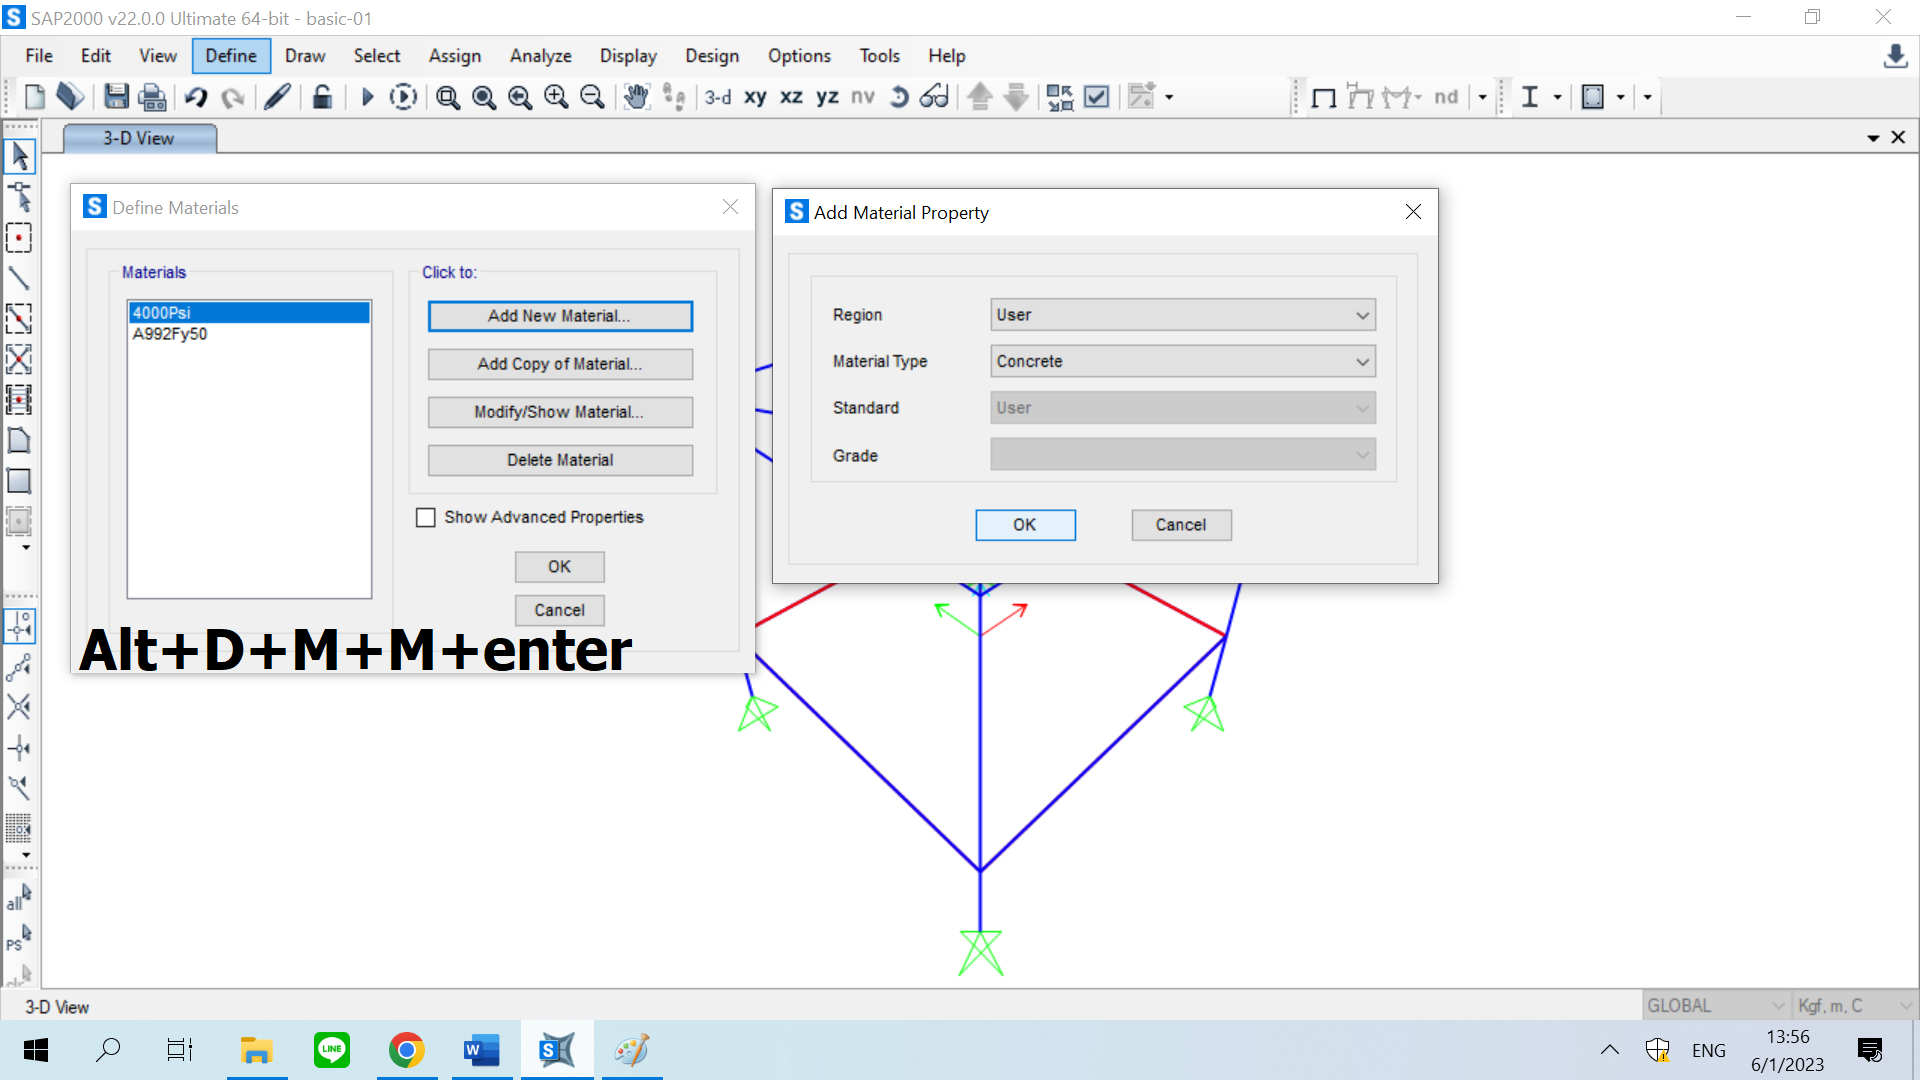Open the Analyze menu
This screenshot has height=1080, width=1920.
coord(540,56)
